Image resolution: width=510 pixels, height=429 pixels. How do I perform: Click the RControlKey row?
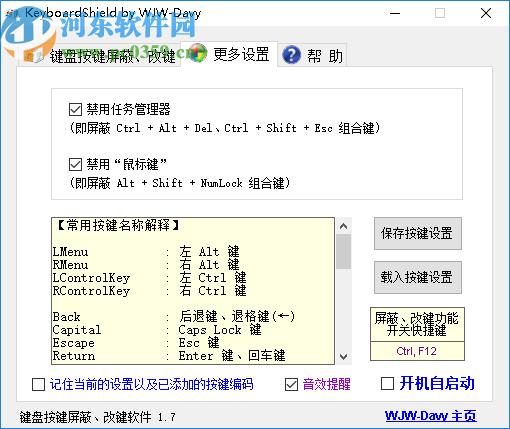pos(149,291)
